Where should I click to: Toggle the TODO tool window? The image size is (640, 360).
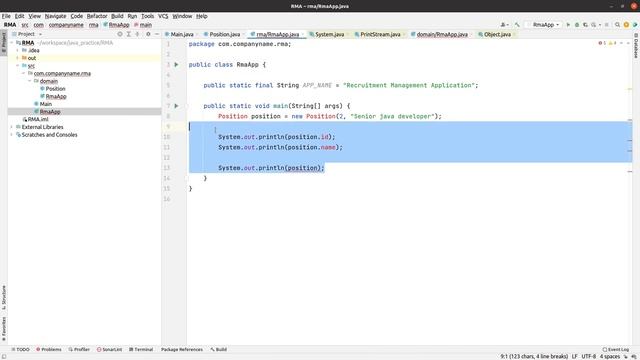tap(20, 349)
